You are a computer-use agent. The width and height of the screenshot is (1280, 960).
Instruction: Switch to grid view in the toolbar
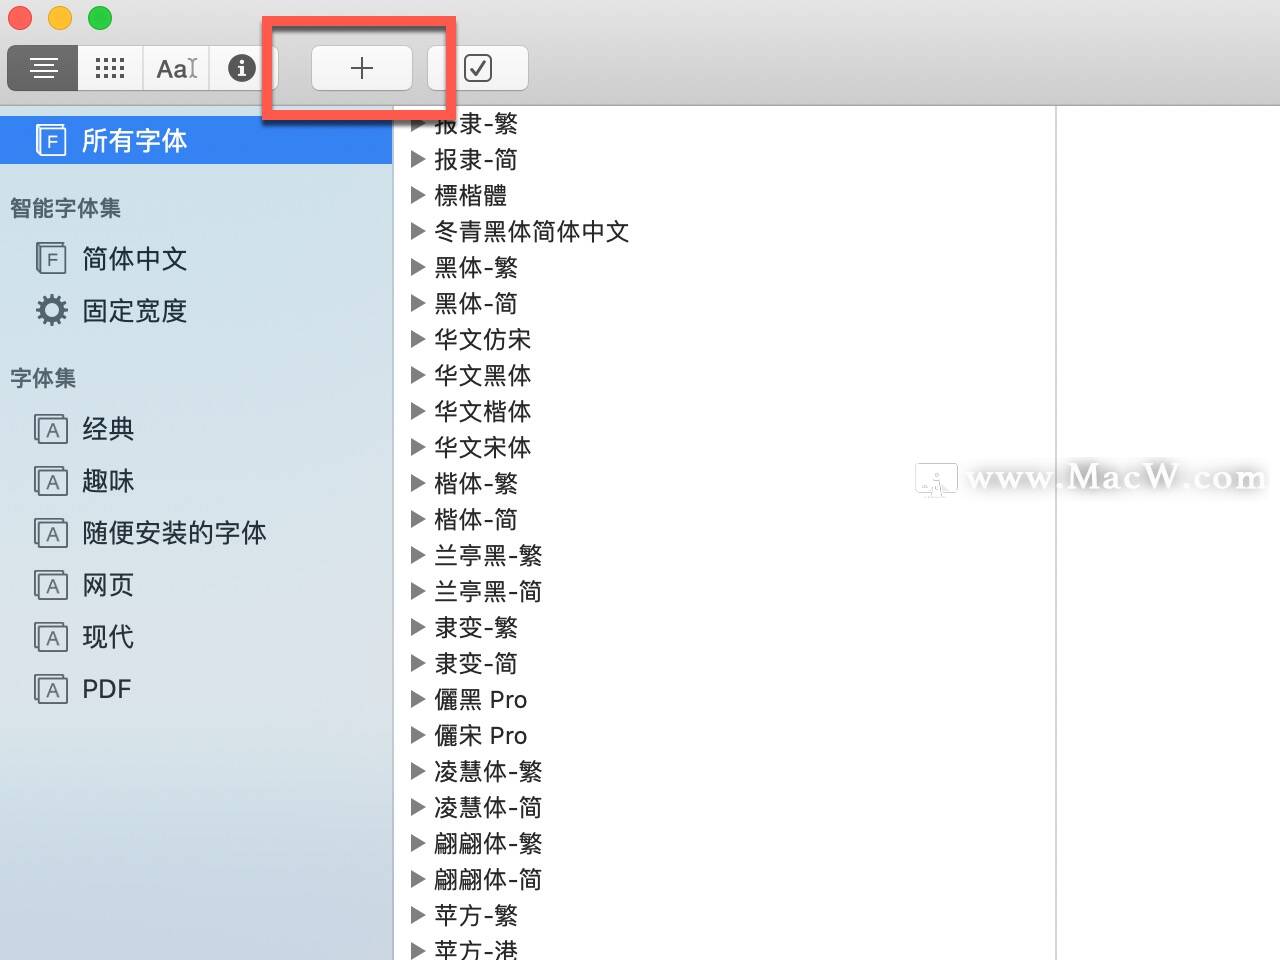110,68
